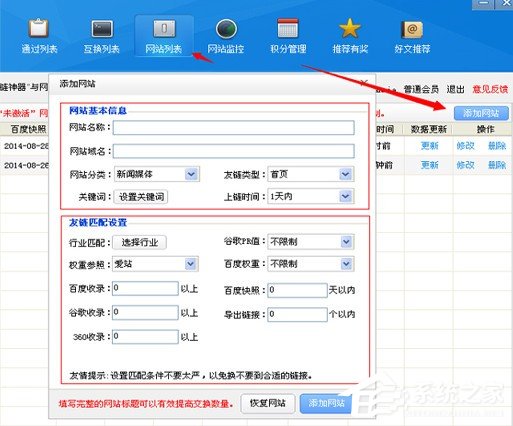The image size is (513, 426).
Task: Click the 意见反馈 link
Action: tap(490, 89)
